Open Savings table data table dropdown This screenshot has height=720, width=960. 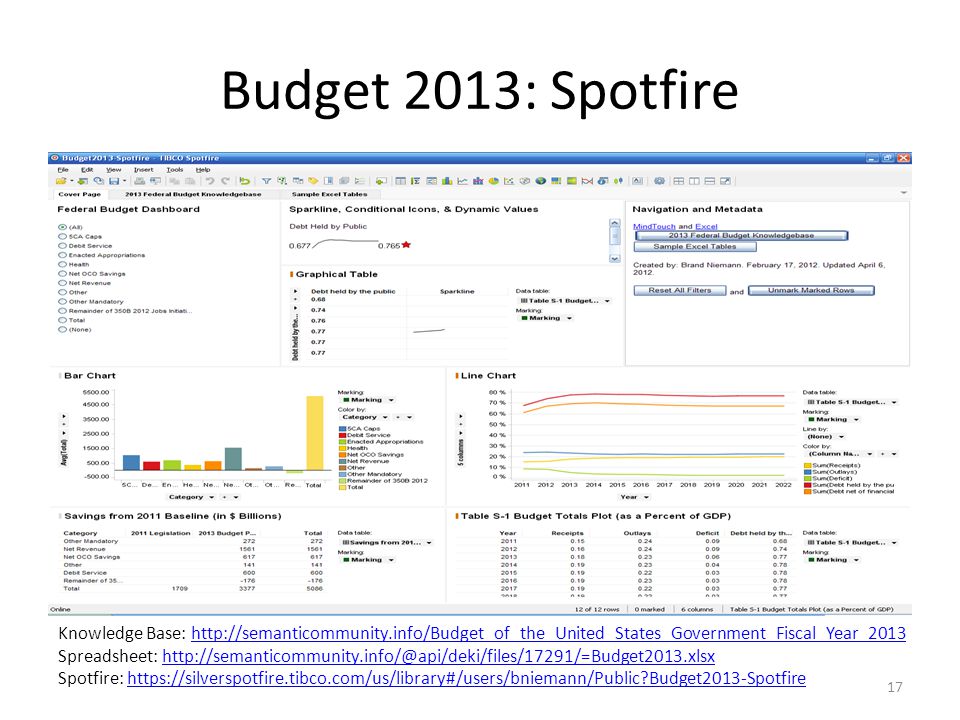point(386,542)
